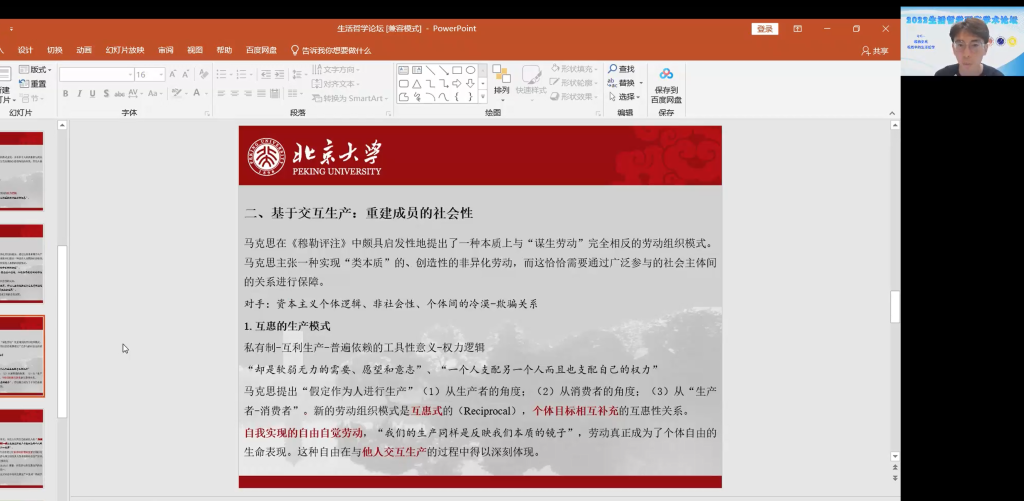Viewport: 1024px width, 501px height.
Task: Open the 幻灯片放映 (Slide Show) tab
Action: point(125,50)
